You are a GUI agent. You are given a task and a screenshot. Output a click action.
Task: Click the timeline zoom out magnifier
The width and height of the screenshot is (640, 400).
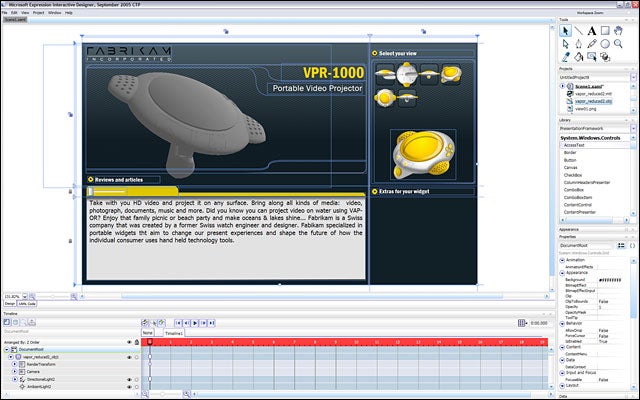tap(145, 394)
